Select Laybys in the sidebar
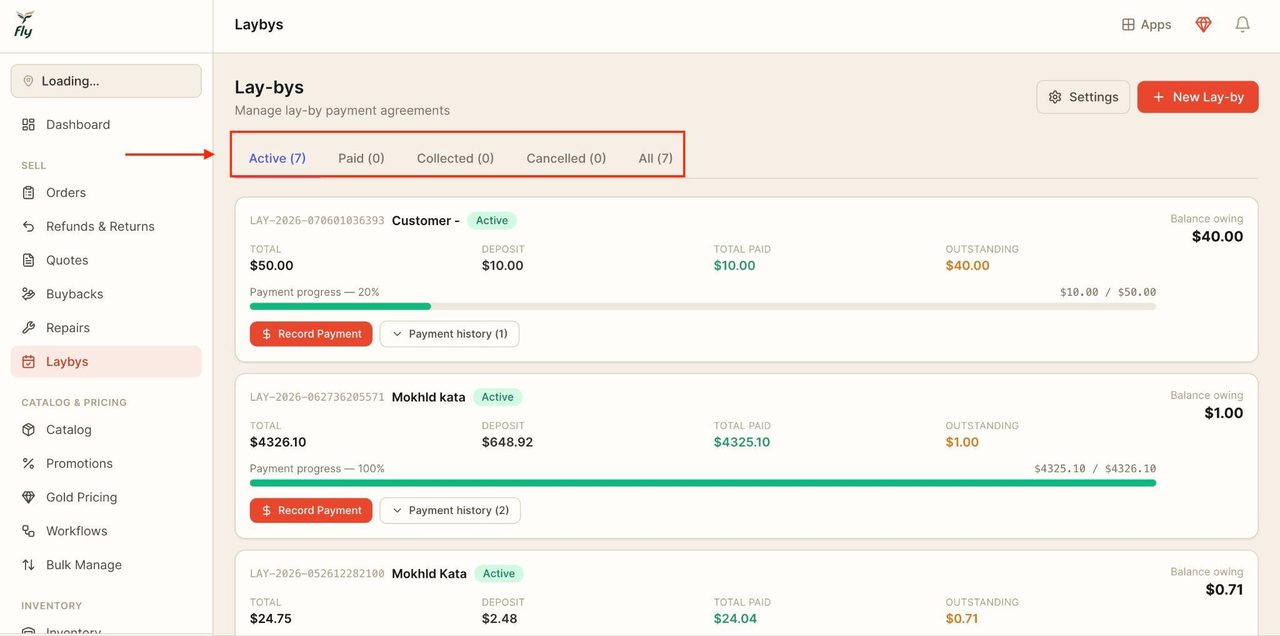Viewport: 1280px width, 636px height. pos(106,362)
